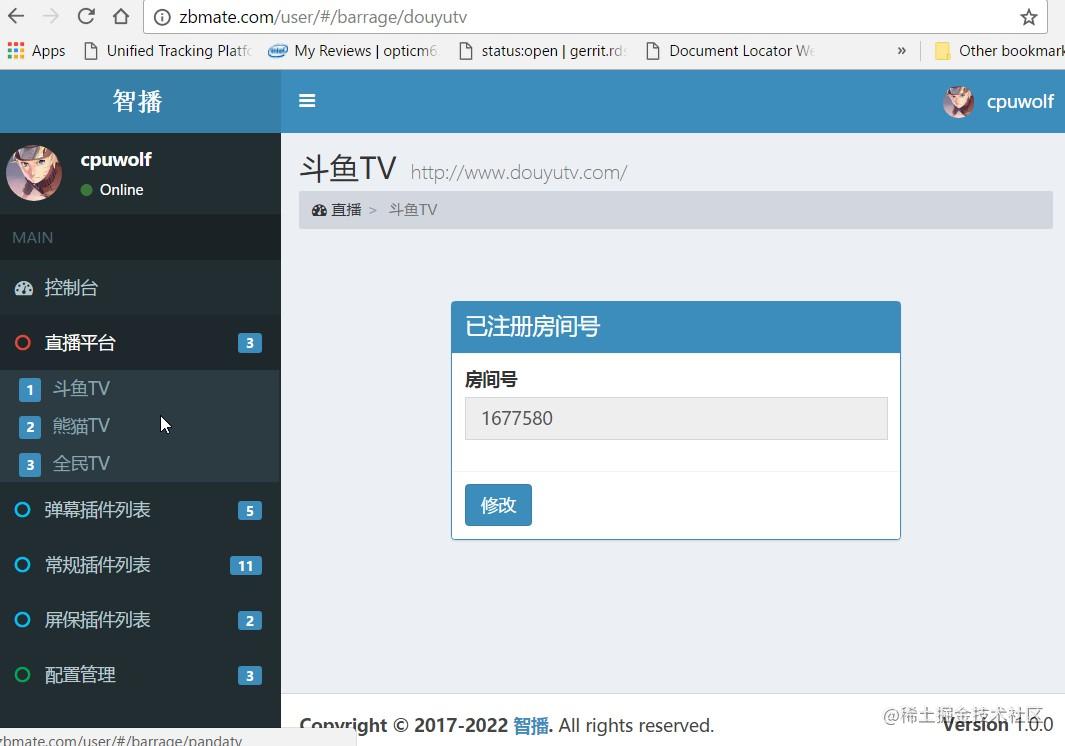Click 已注册房间号 panel header

(x=676, y=327)
